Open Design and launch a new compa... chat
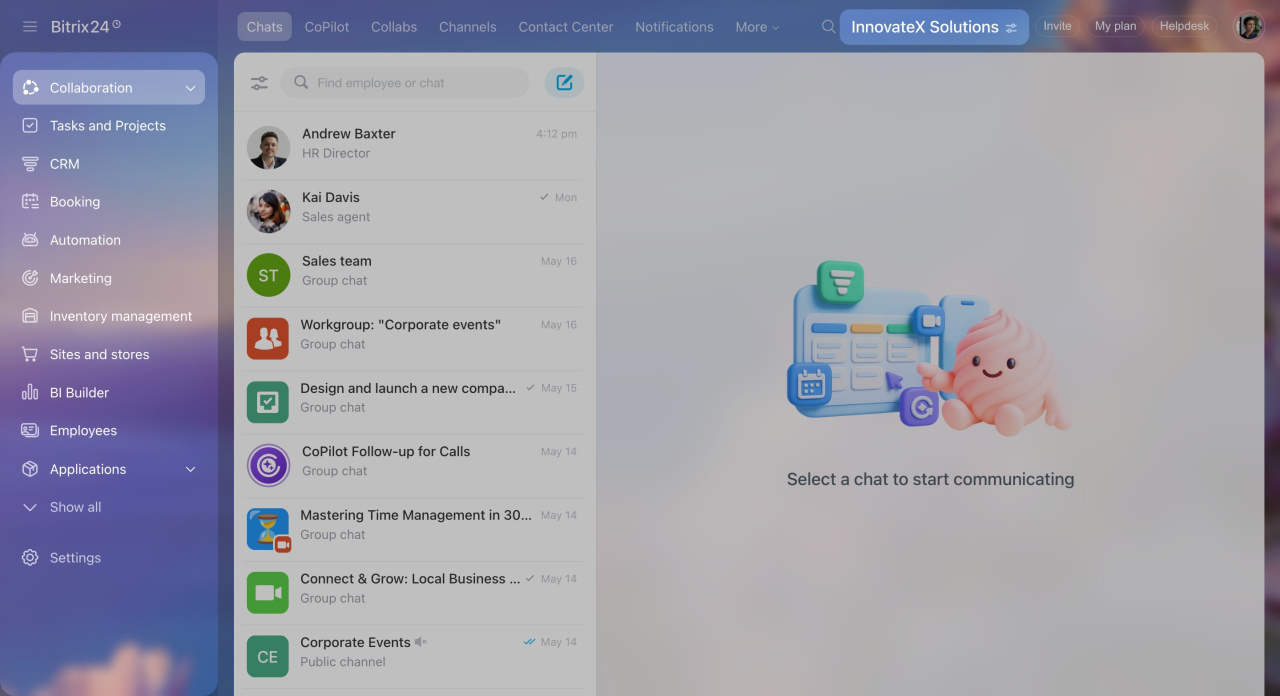This screenshot has width=1280, height=696. pyautogui.click(x=414, y=402)
